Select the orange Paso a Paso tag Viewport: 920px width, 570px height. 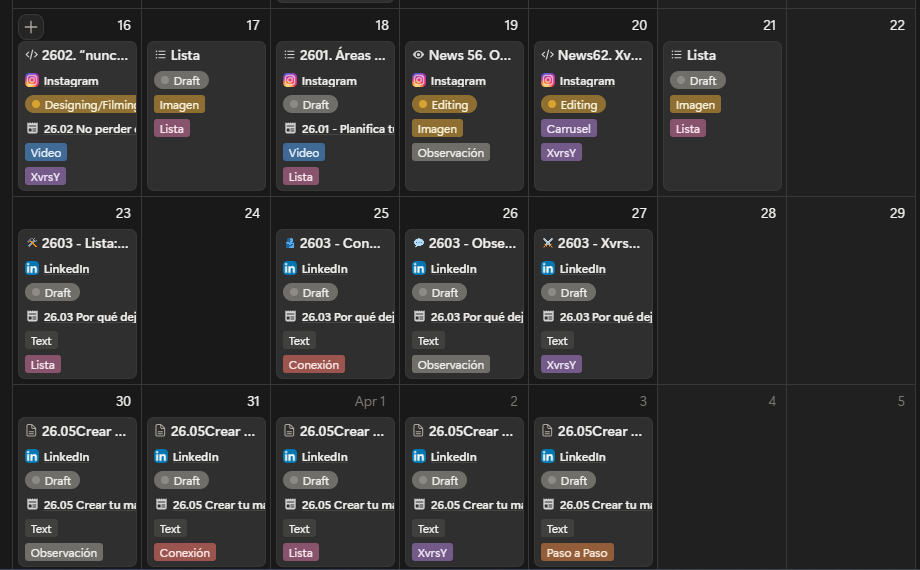click(x=577, y=553)
